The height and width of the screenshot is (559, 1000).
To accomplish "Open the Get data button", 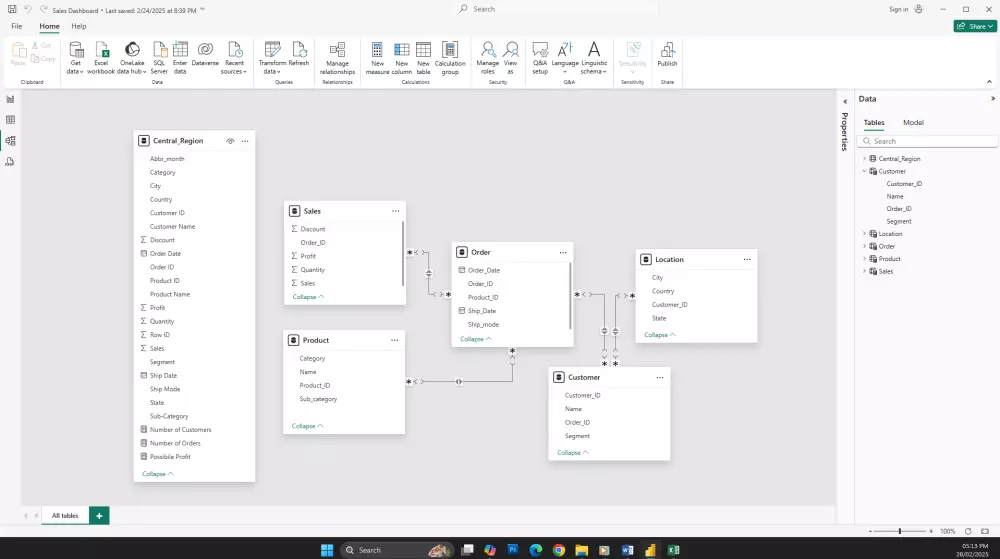I will [x=75, y=58].
